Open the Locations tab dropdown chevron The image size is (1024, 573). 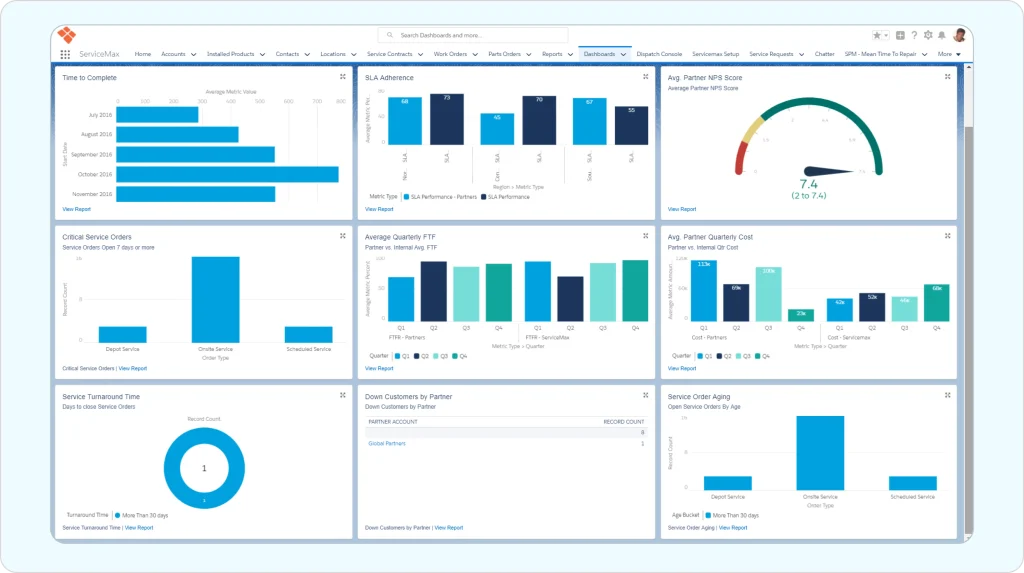[x=353, y=55]
